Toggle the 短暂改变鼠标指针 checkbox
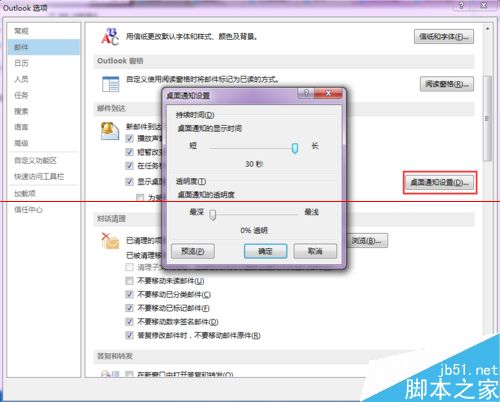Image resolution: width=500 pixels, height=402 pixels. click(129, 152)
